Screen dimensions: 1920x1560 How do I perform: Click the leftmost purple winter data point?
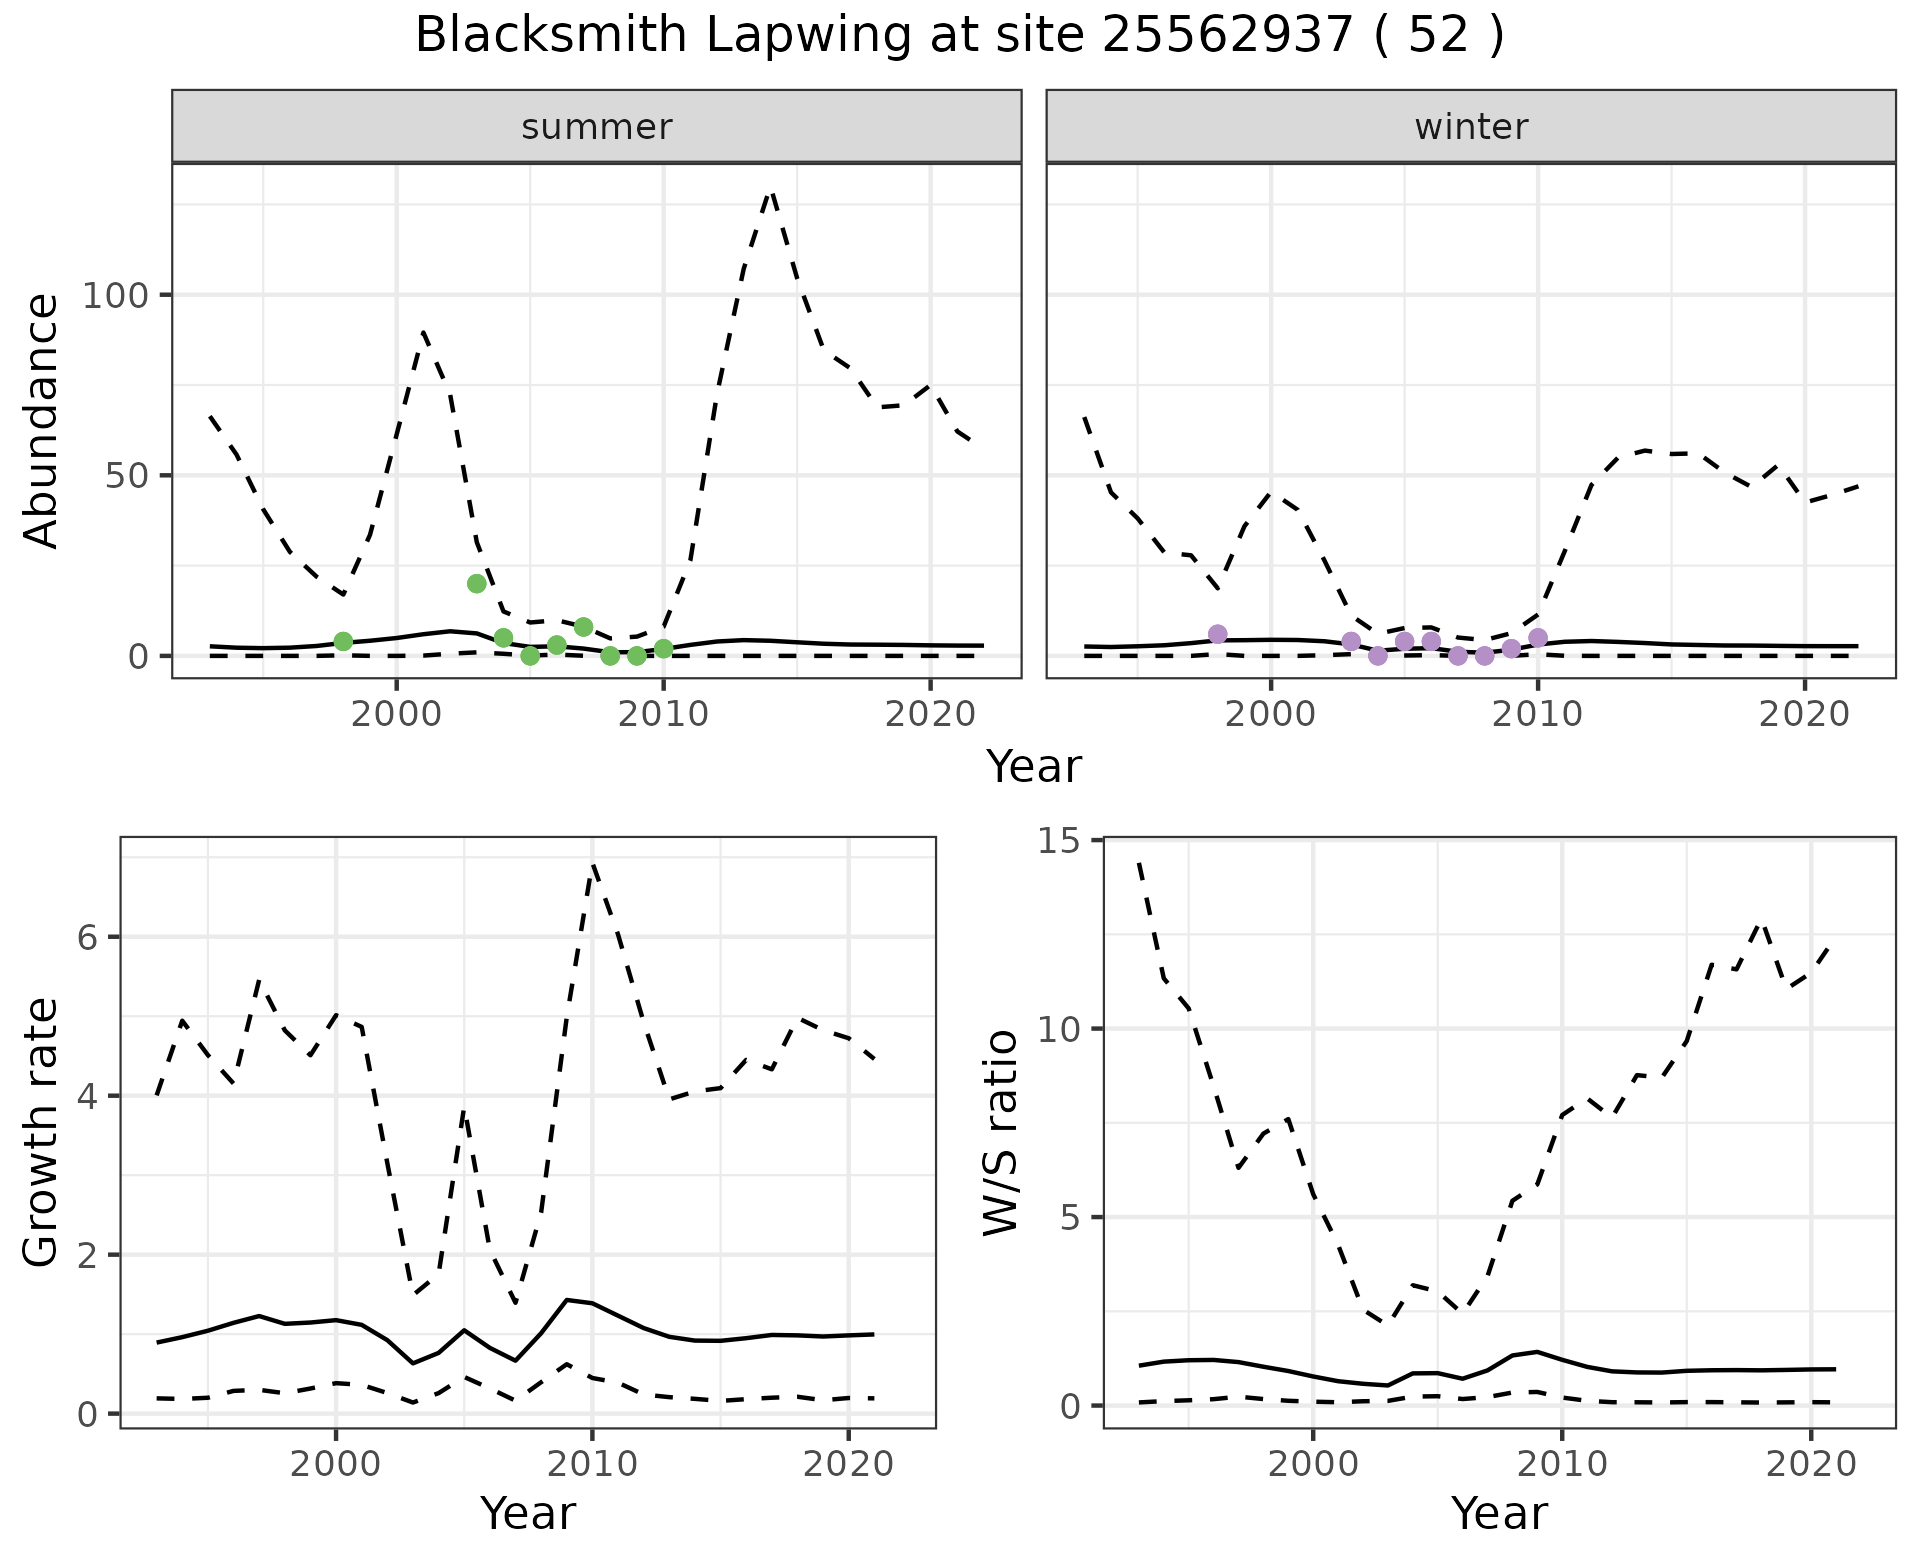(1217, 634)
